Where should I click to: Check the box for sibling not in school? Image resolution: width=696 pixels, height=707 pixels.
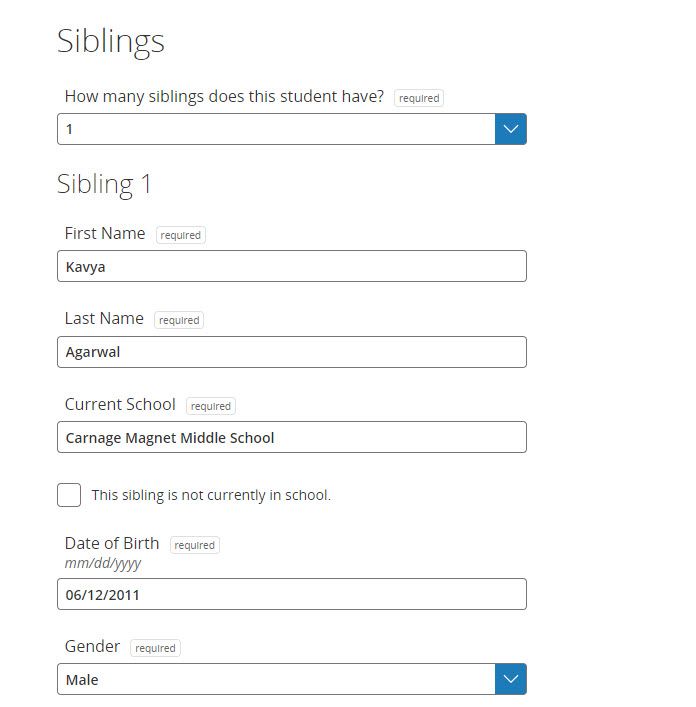pos(69,494)
